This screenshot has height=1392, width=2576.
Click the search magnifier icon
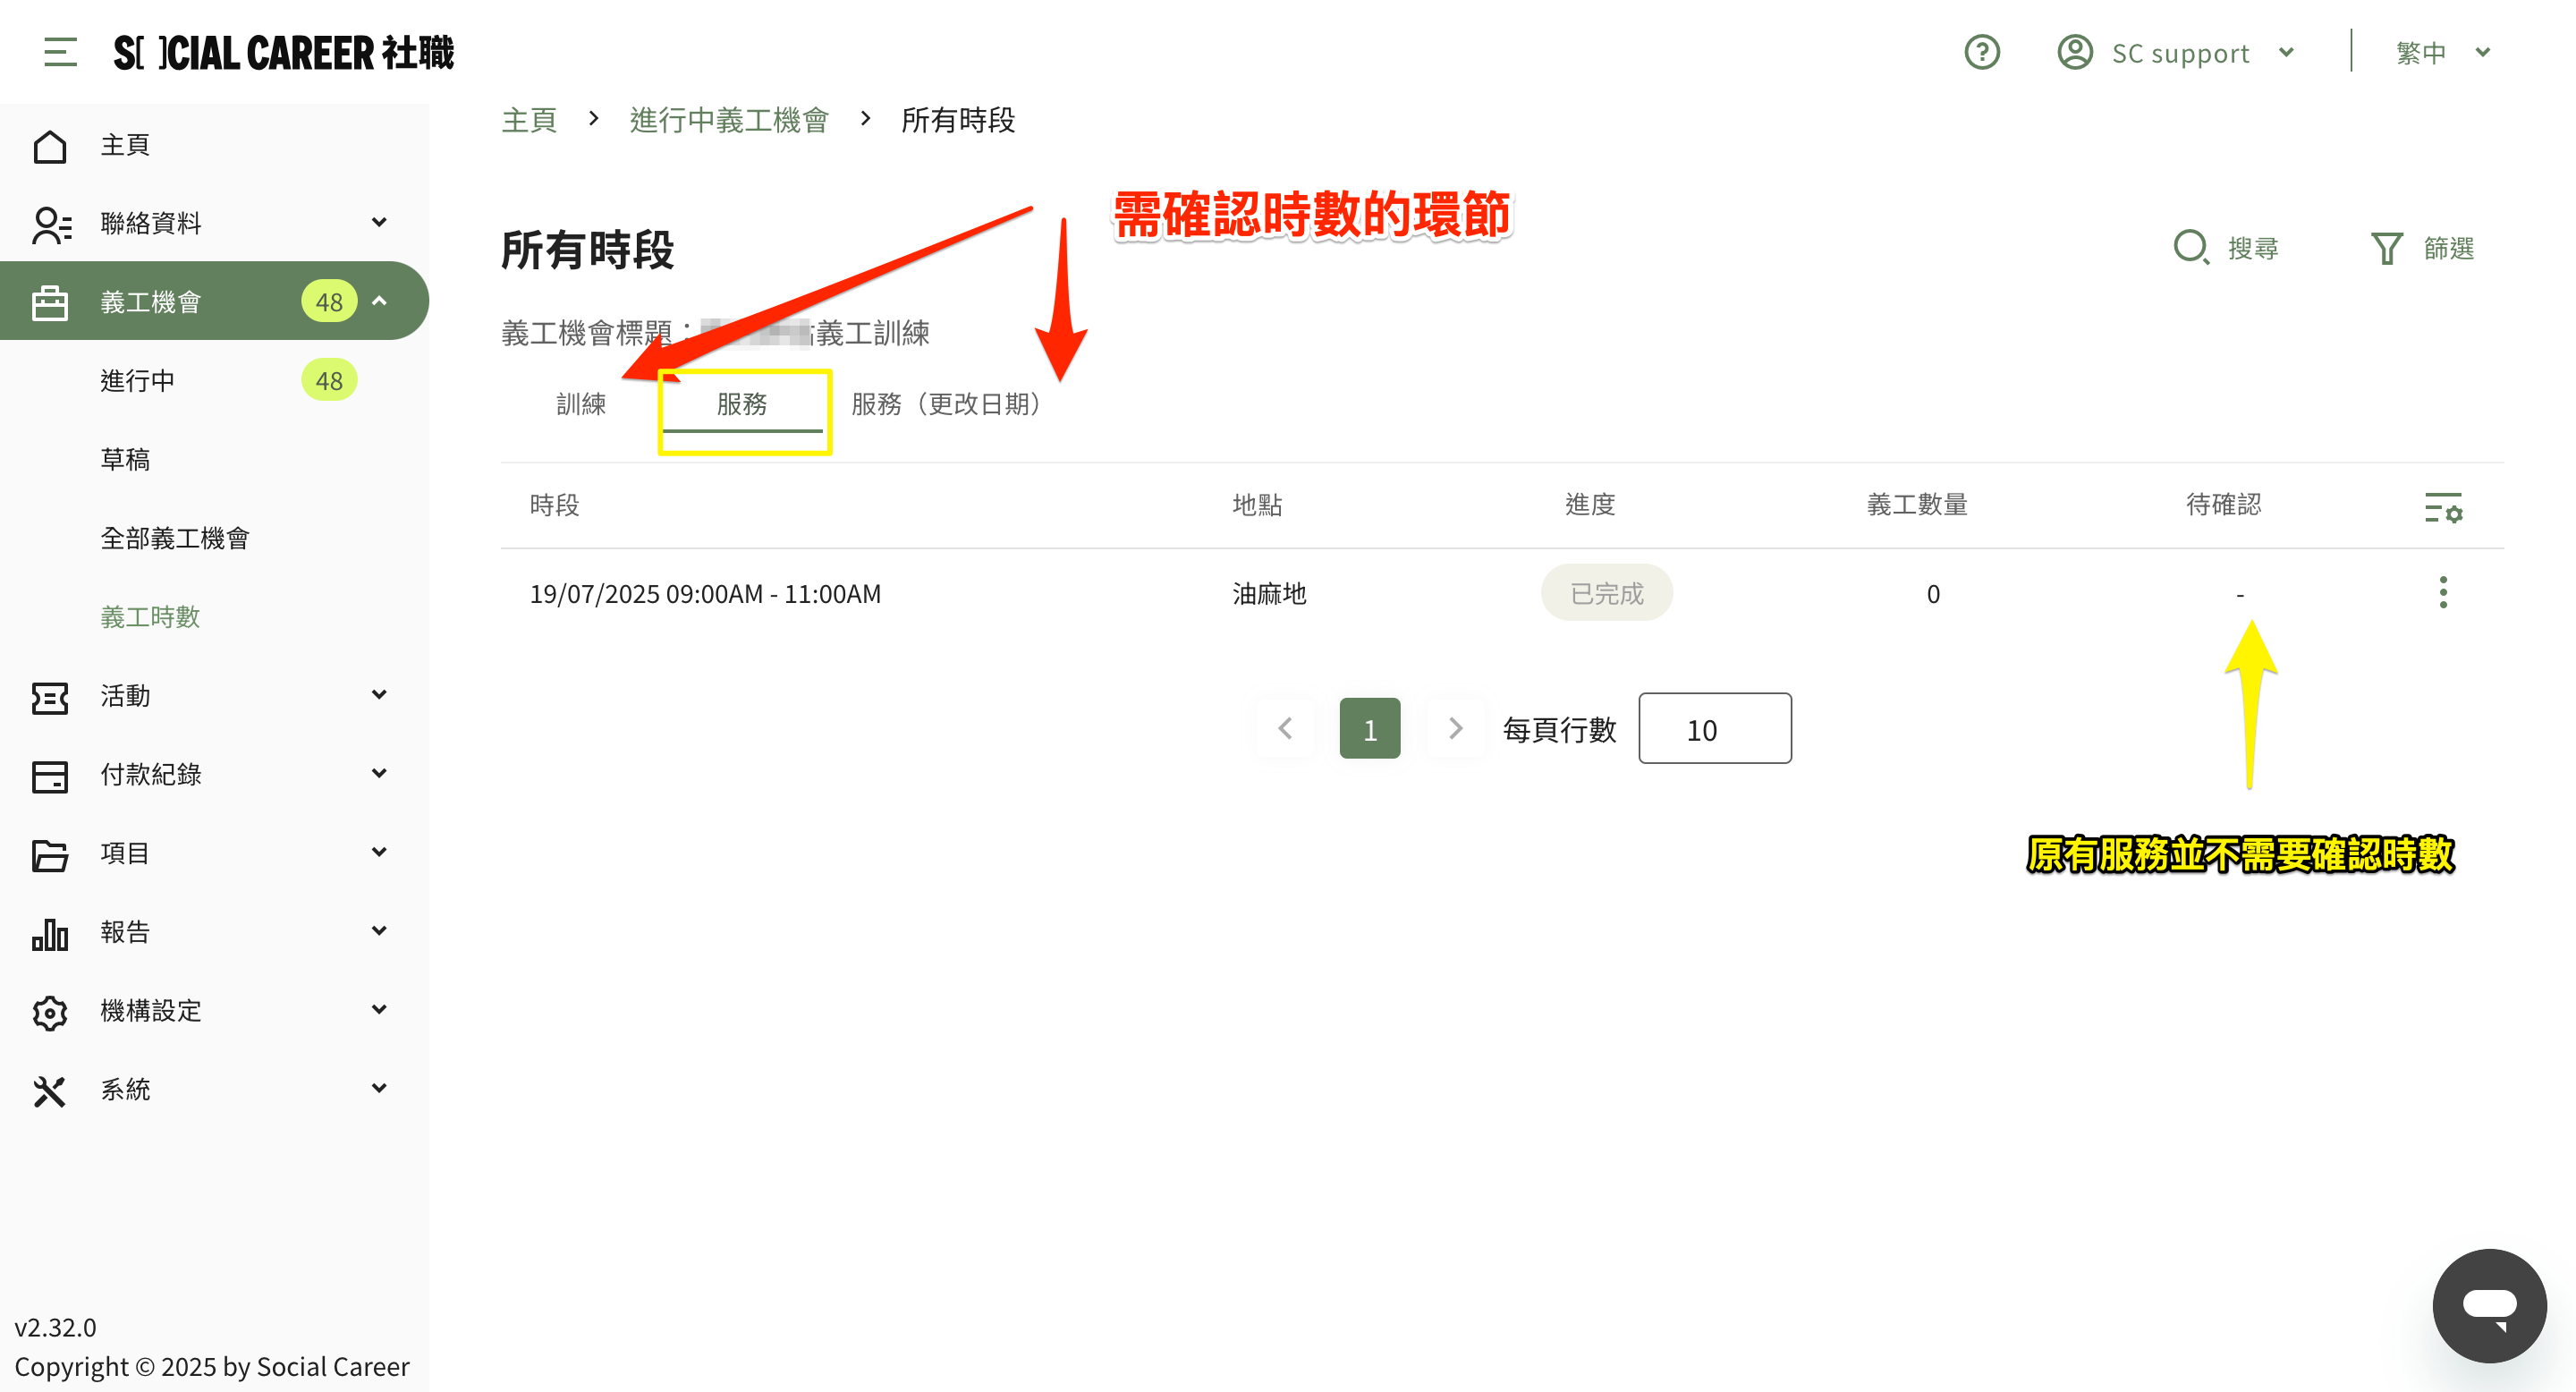tap(2190, 247)
